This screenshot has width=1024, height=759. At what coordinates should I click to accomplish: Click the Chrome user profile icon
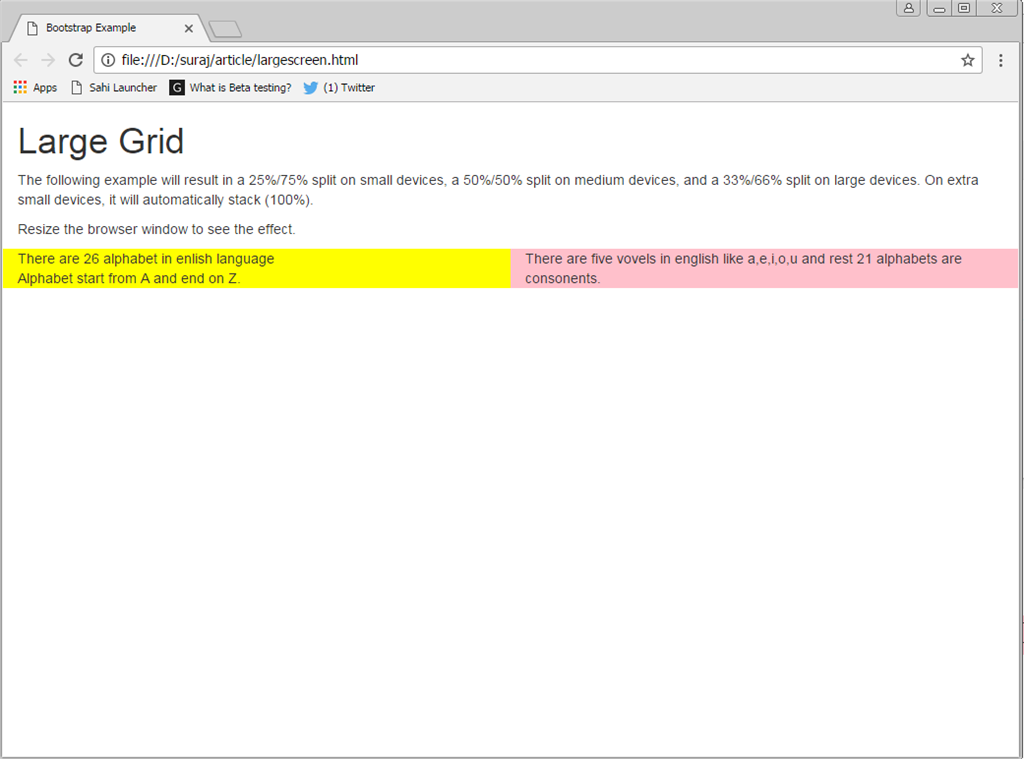click(908, 8)
